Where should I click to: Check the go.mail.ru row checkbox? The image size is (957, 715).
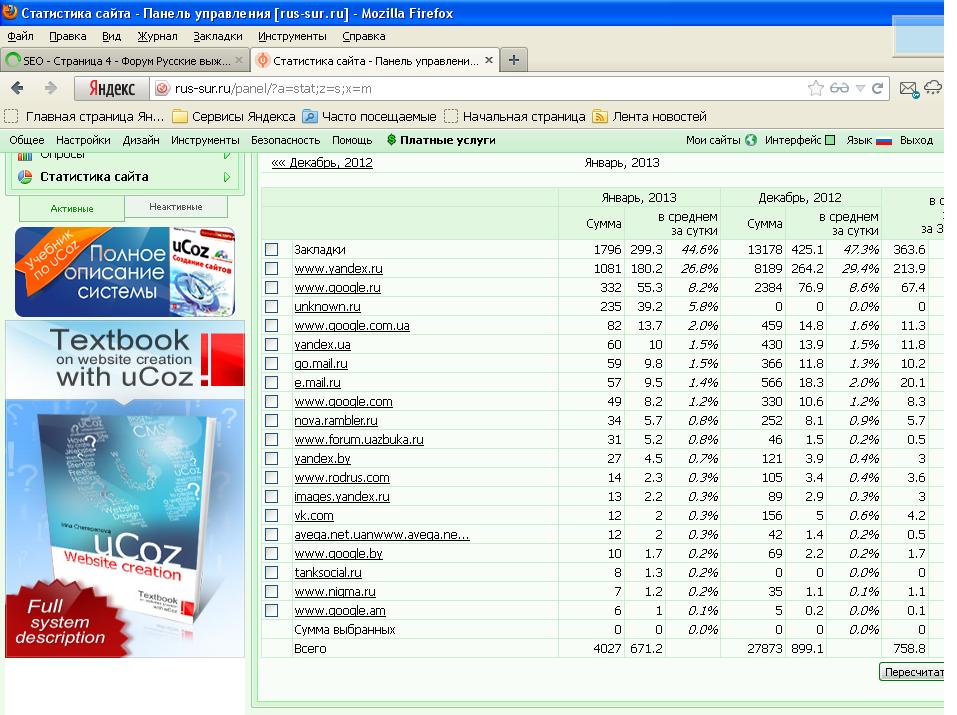pos(272,364)
